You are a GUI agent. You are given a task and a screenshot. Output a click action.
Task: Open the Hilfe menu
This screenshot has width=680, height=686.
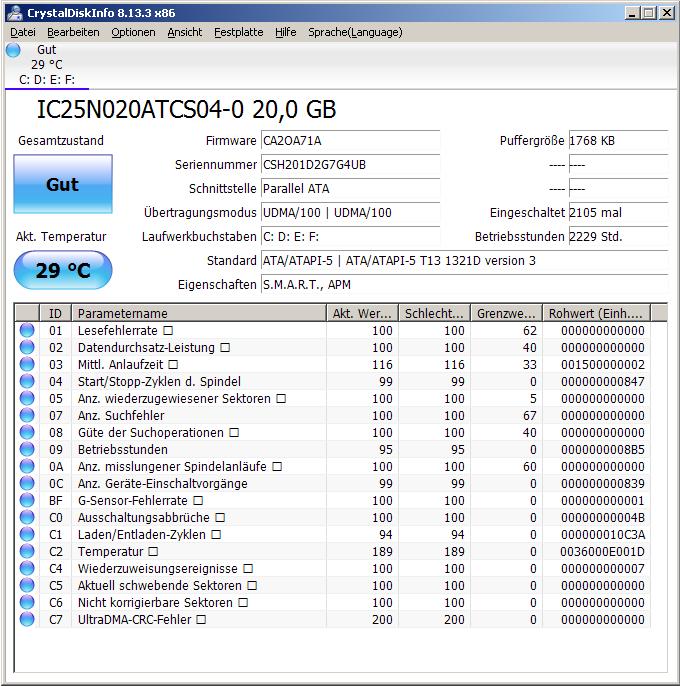(285, 32)
